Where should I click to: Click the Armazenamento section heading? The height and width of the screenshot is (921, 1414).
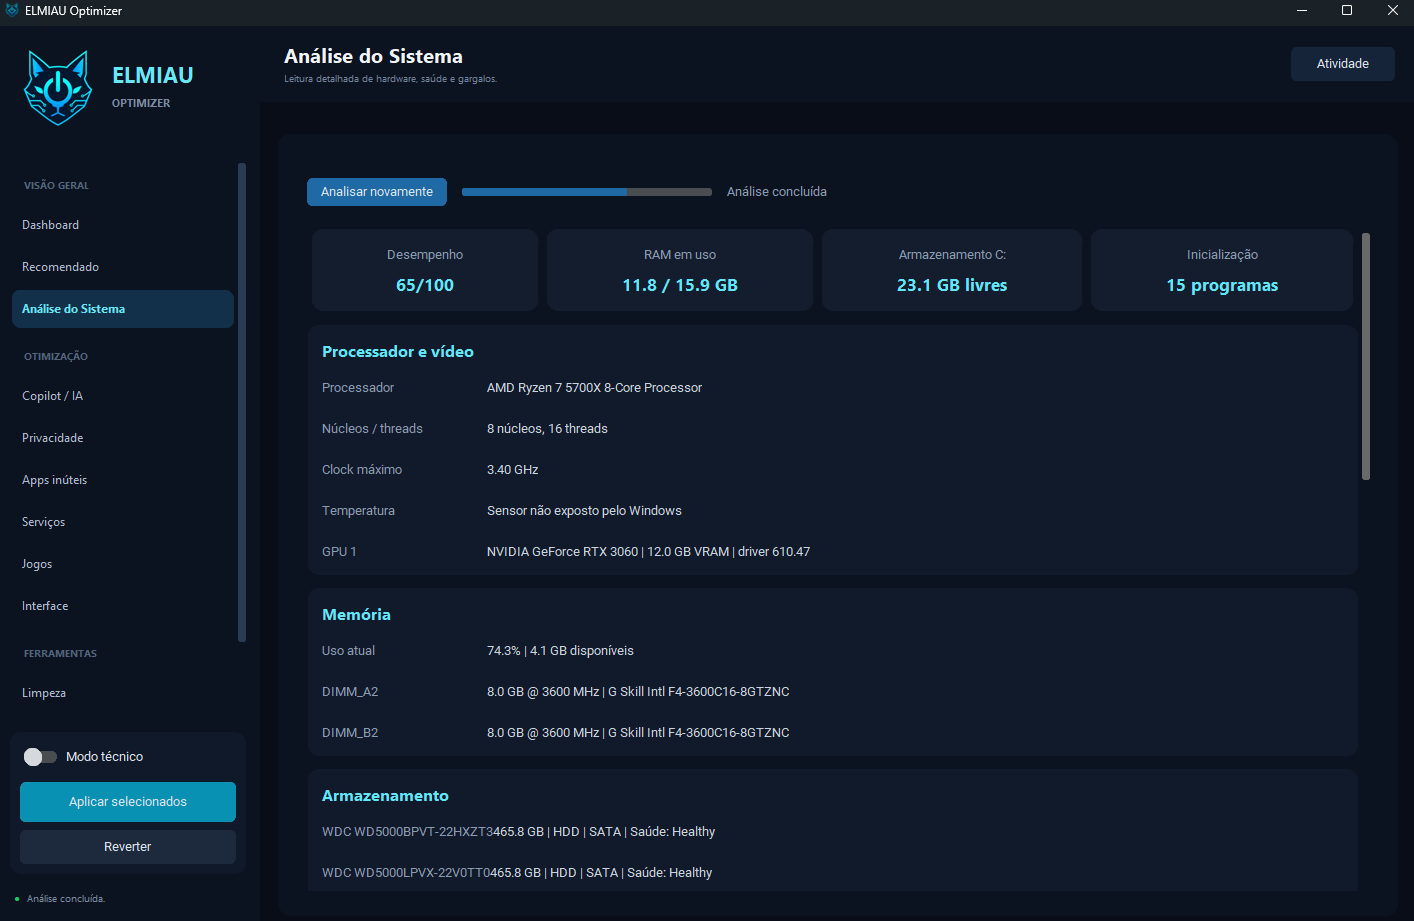[x=385, y=796]
